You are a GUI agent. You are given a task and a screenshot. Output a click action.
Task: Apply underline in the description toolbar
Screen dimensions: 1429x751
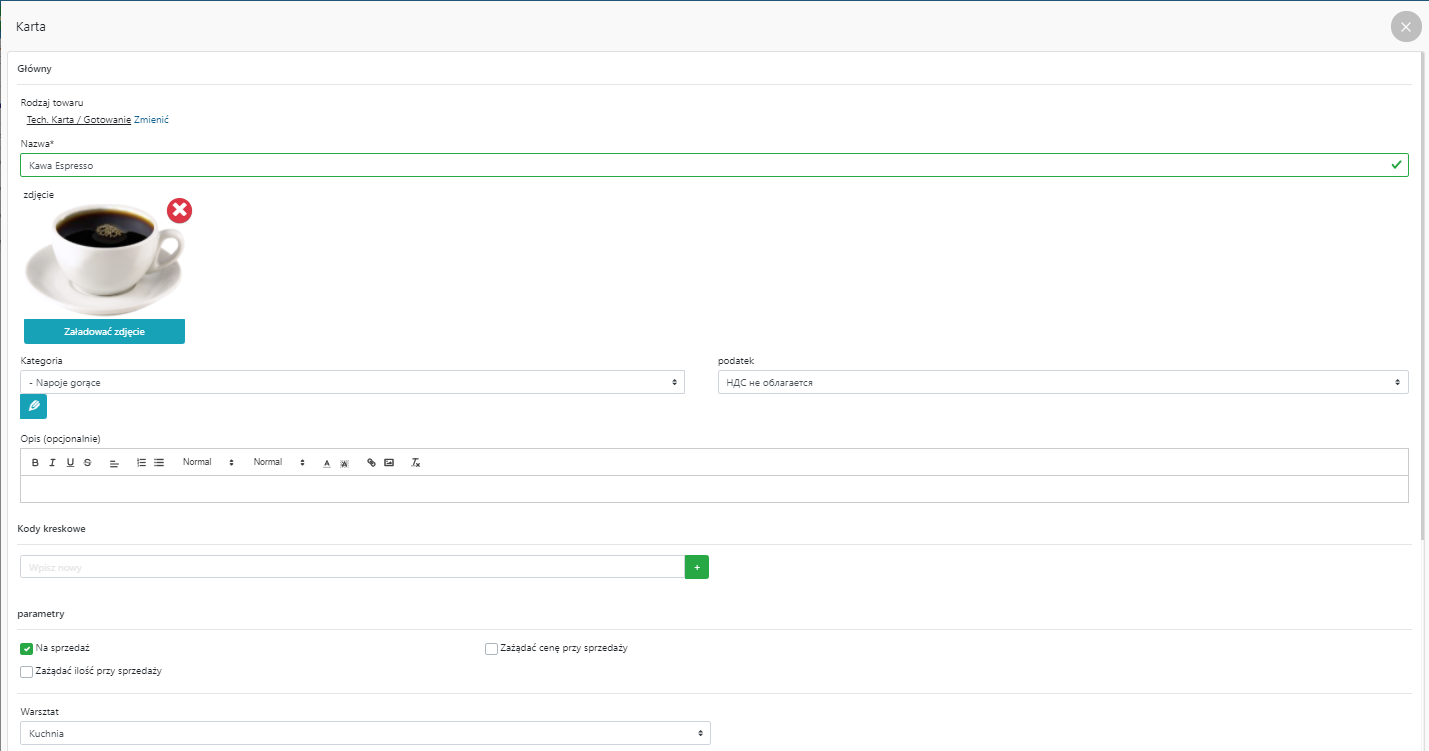click(70, 463)
